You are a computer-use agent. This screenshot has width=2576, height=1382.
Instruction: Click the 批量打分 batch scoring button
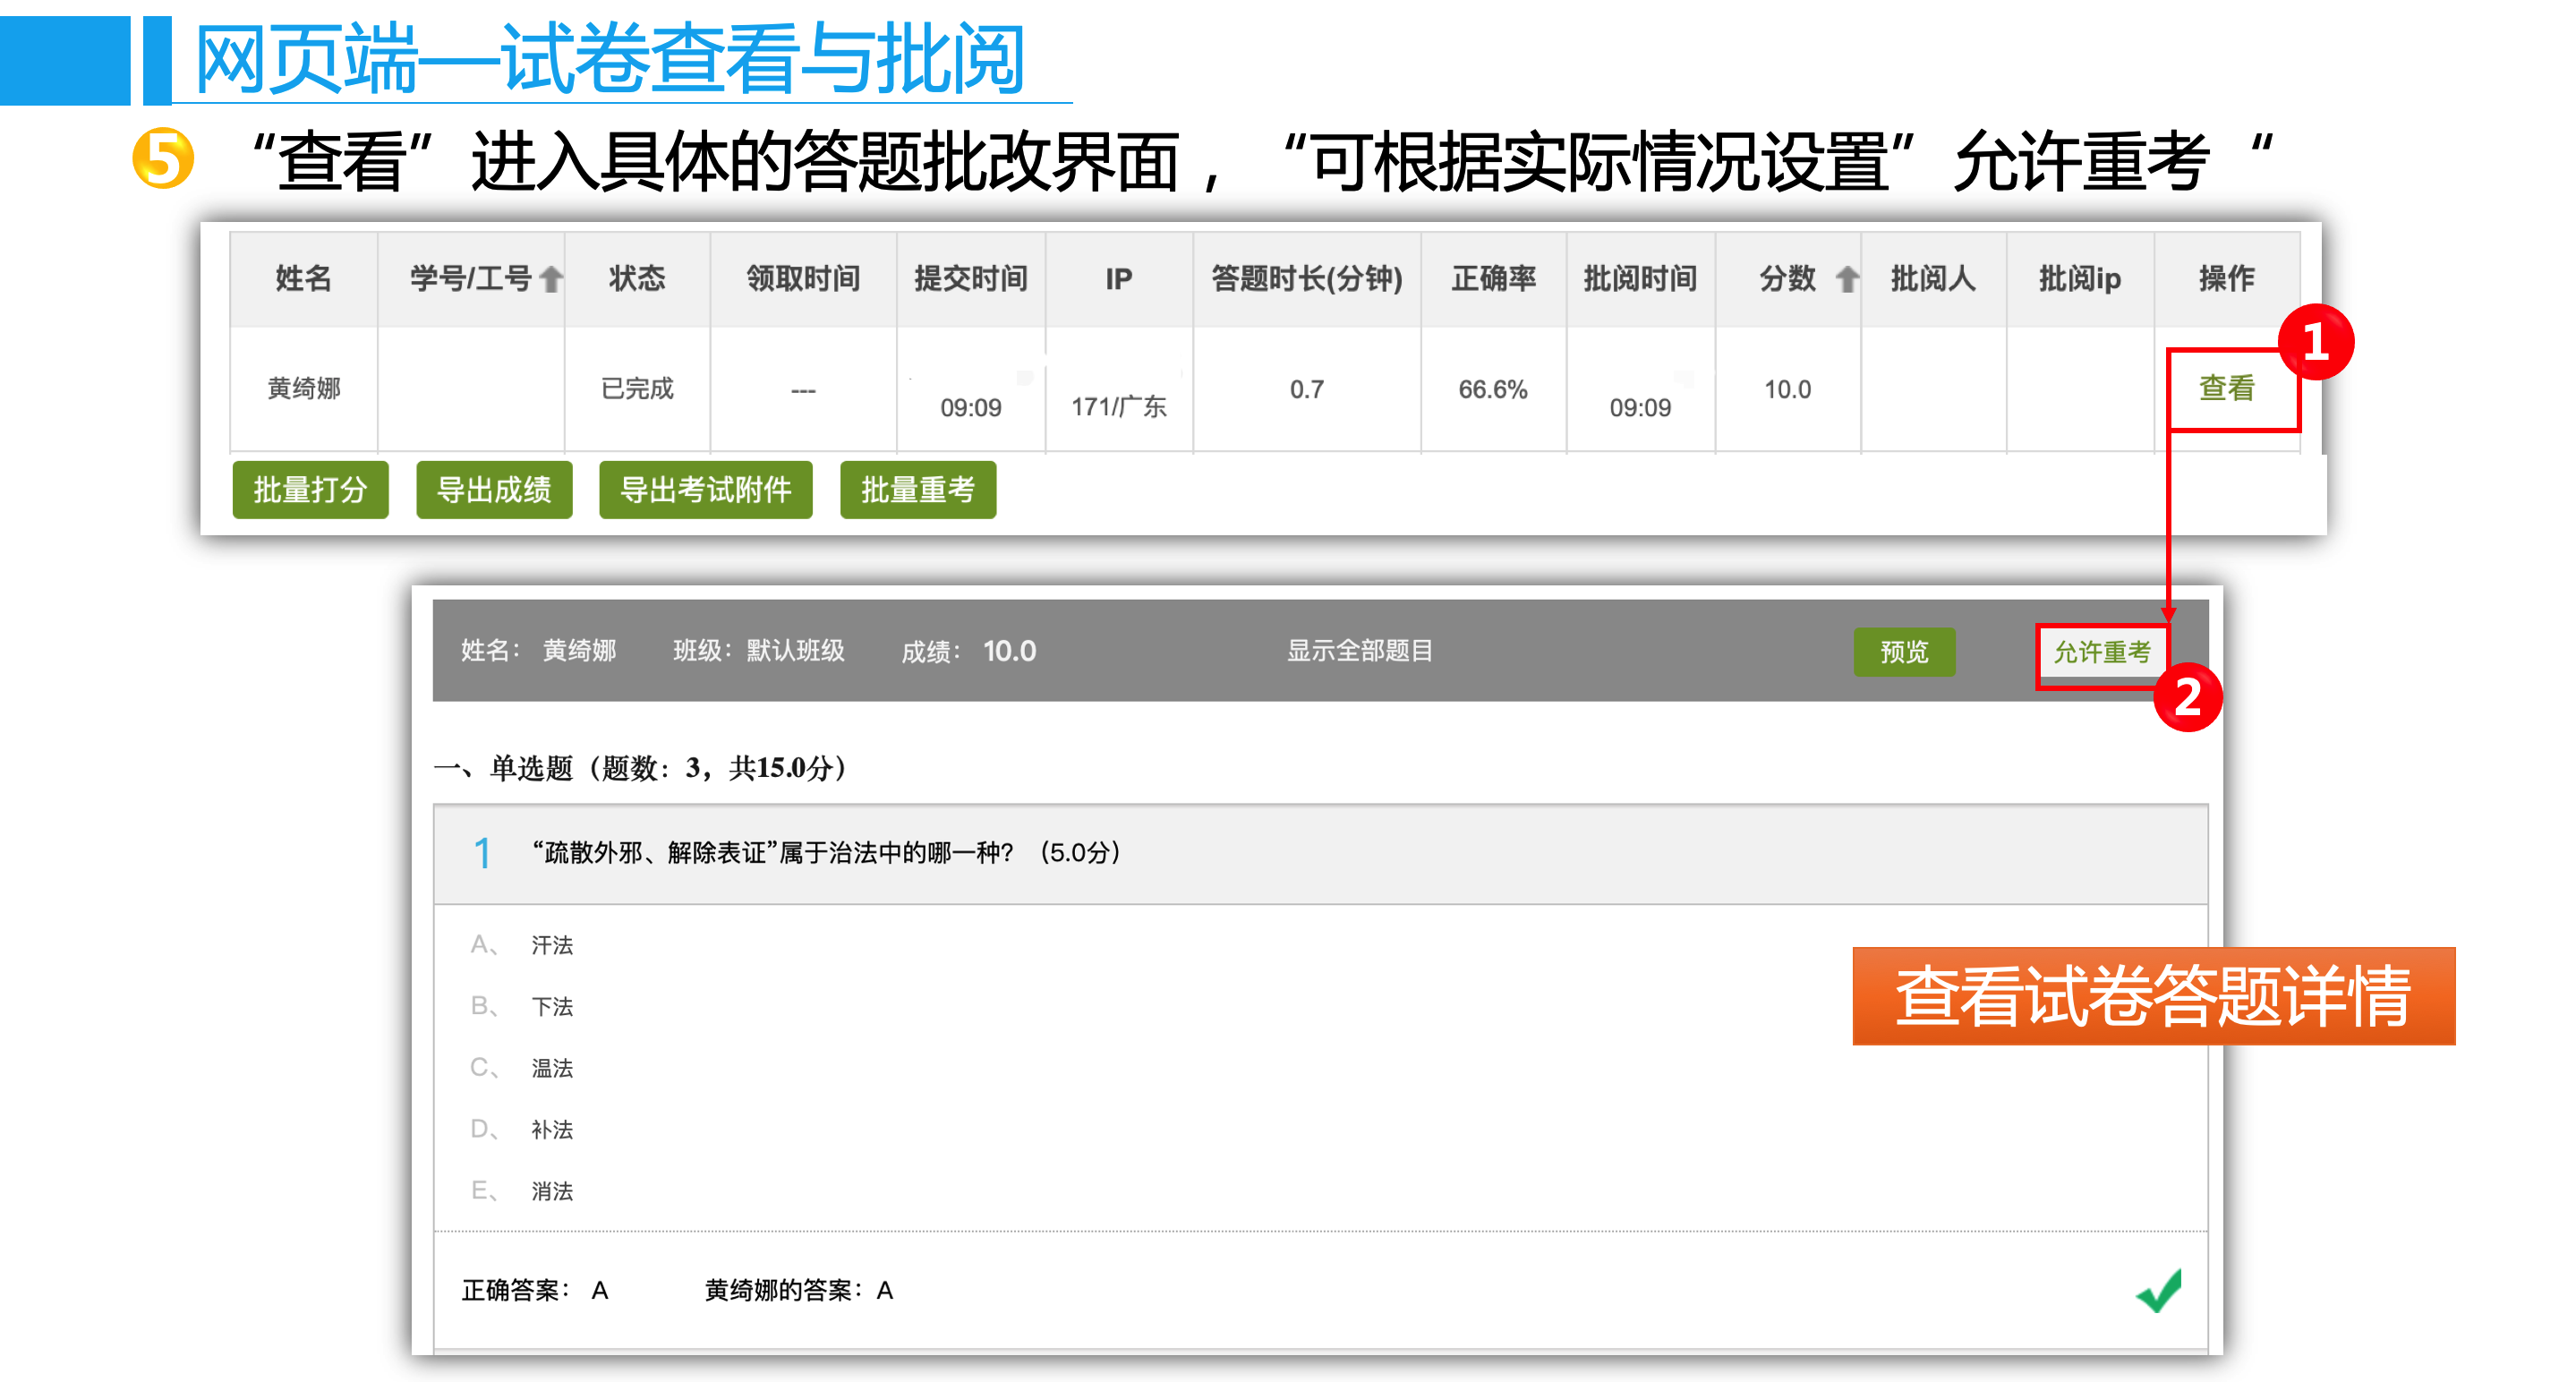point(310,490)
